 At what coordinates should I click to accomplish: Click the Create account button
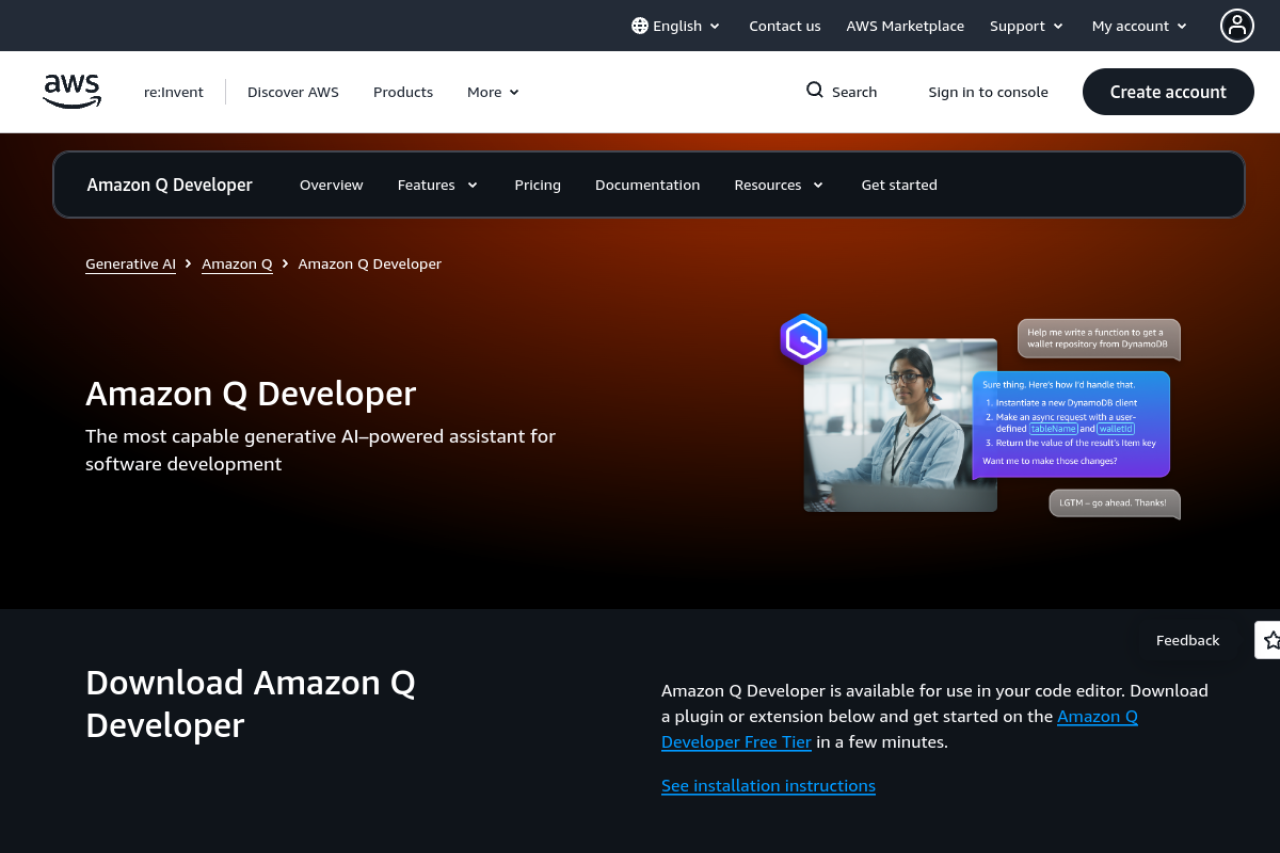[x=1168, y=92]
